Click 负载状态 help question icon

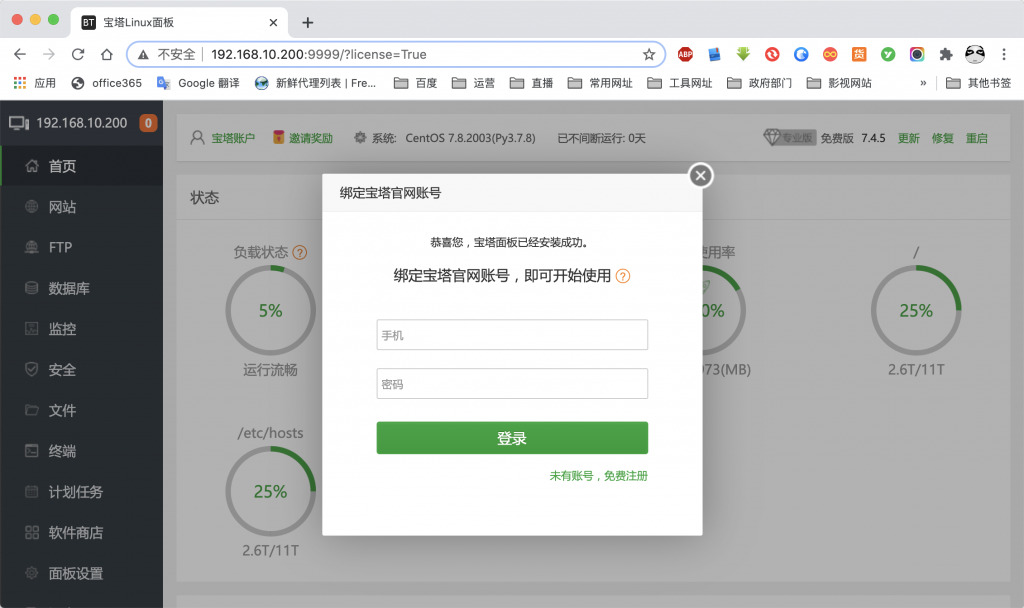pyautogui.click(x=300, y=253)
